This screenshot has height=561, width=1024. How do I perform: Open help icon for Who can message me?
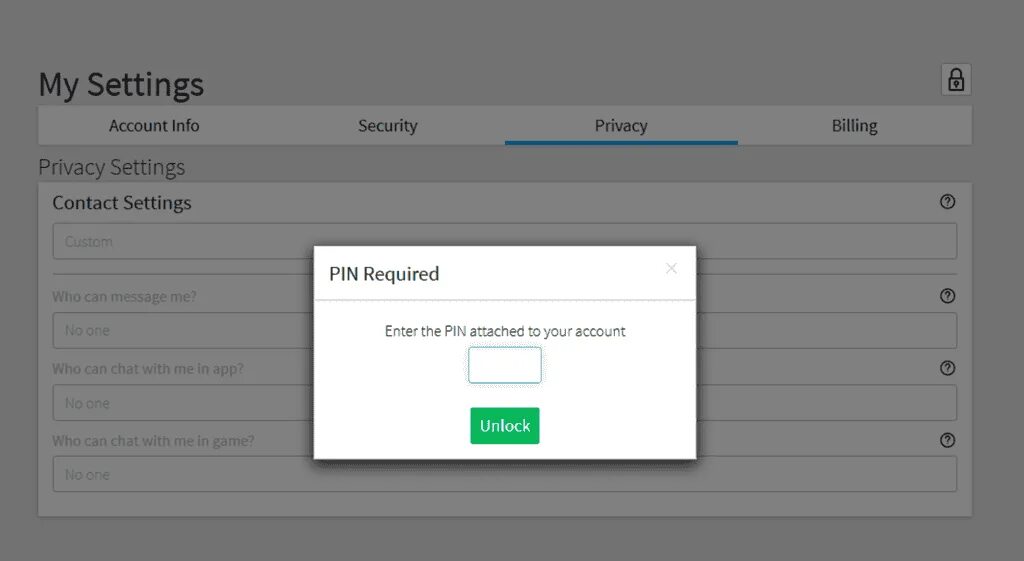(948, 297)
